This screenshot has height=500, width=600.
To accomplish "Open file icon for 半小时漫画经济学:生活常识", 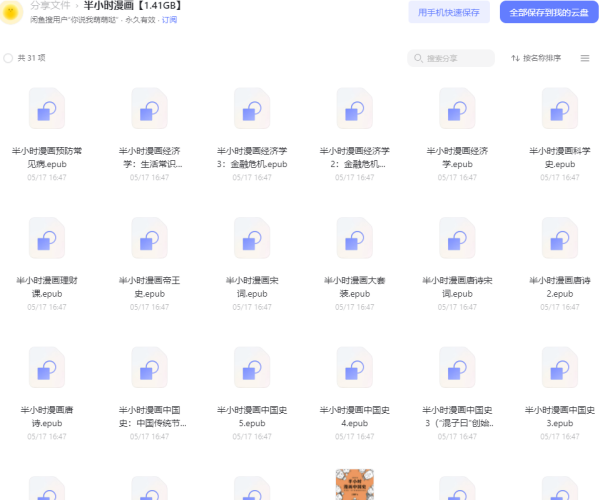I will (149, 108).
